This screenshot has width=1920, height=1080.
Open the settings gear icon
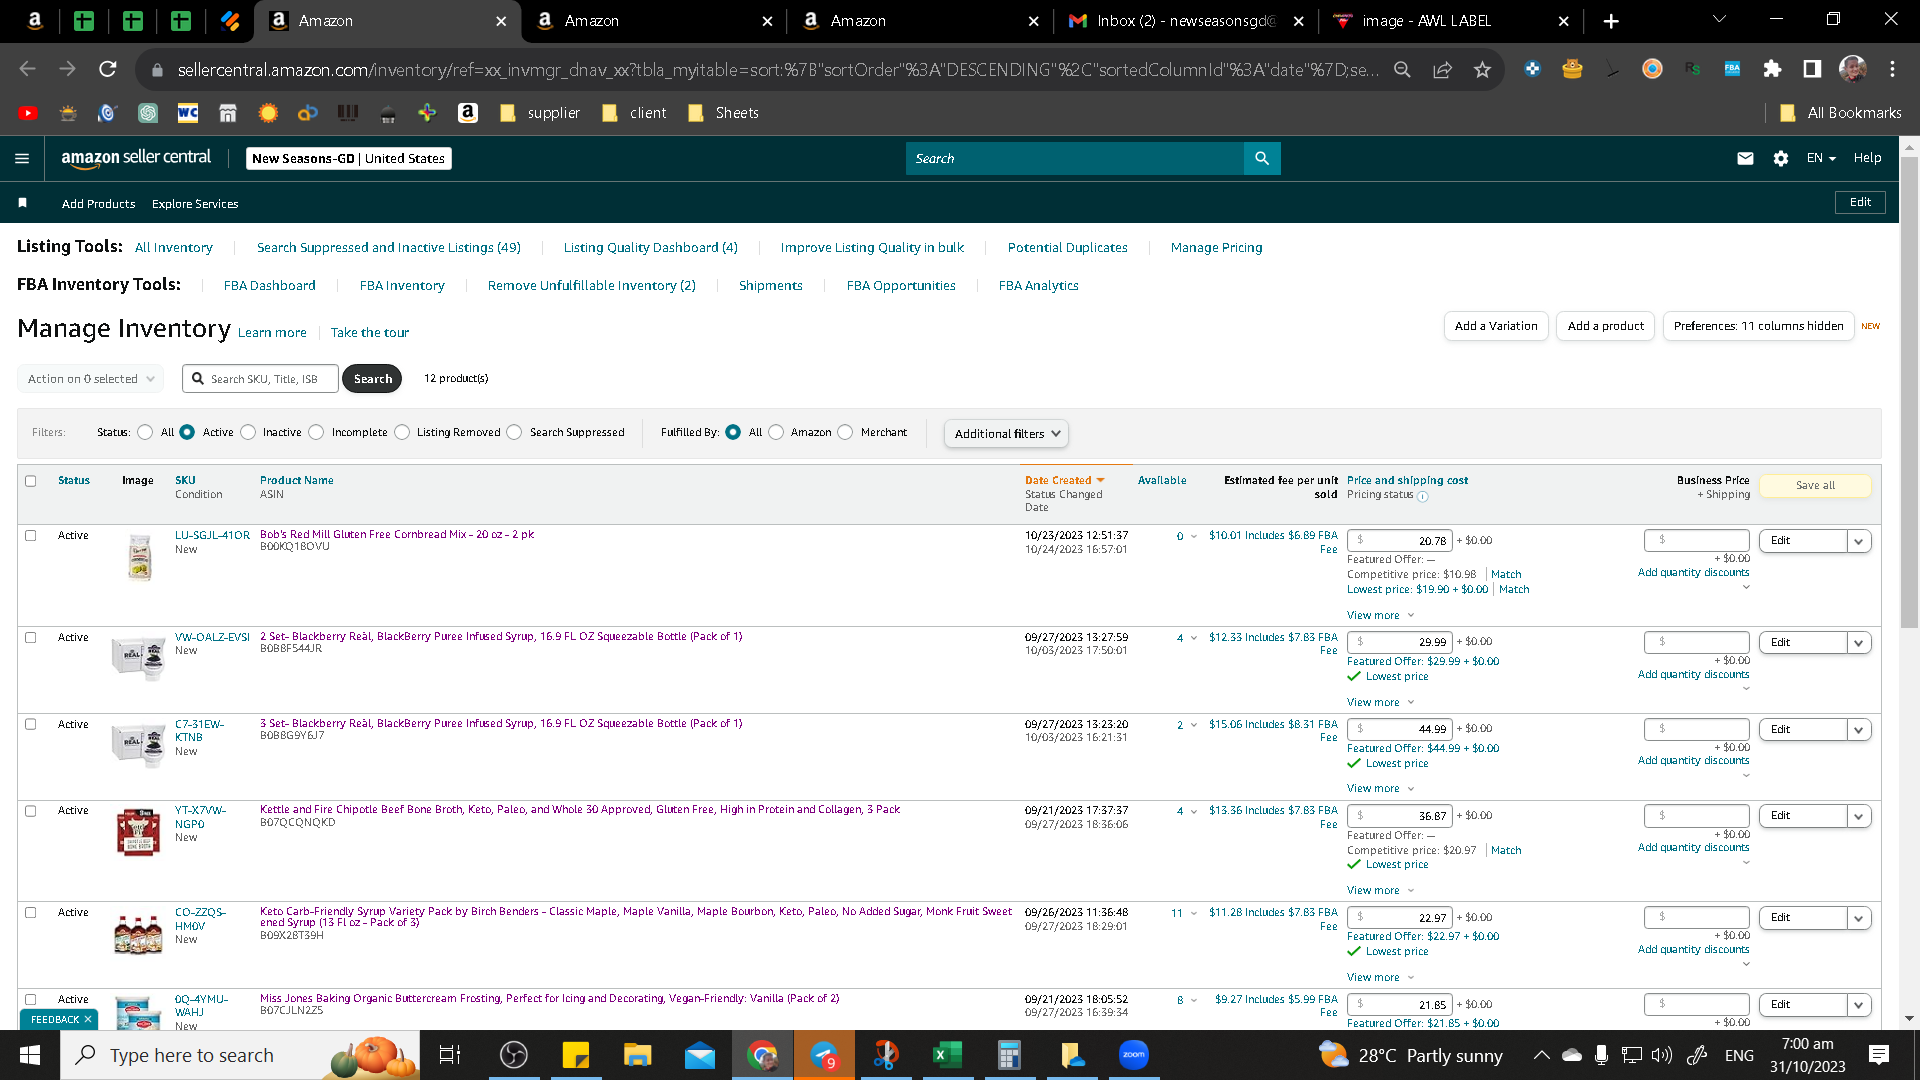[x=1781, y=158]
